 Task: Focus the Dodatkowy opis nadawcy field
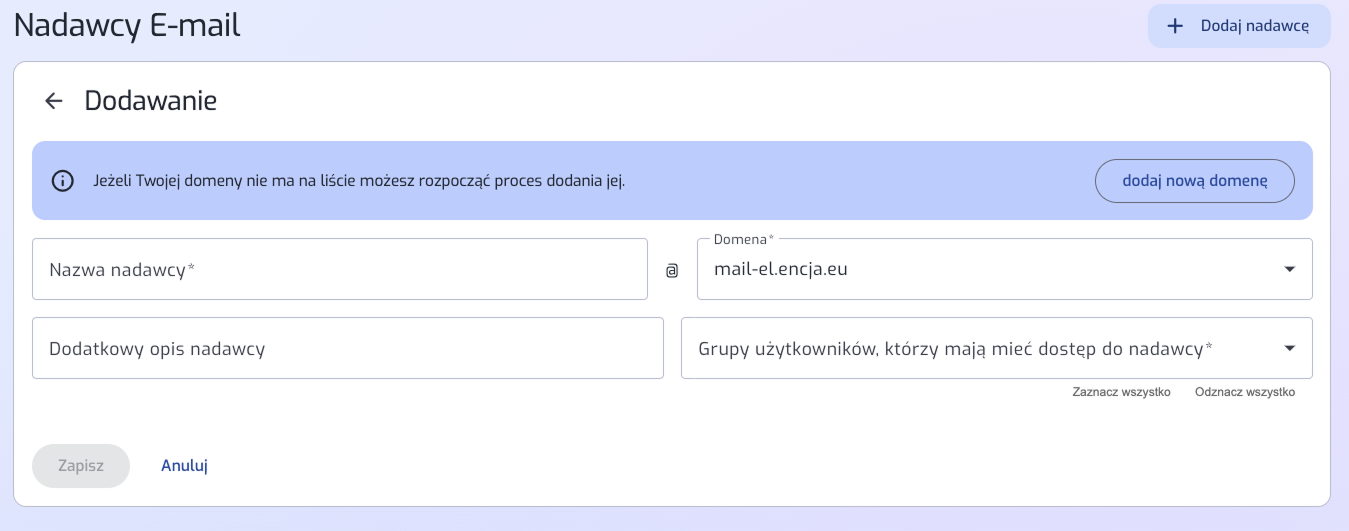click(347, 348)
